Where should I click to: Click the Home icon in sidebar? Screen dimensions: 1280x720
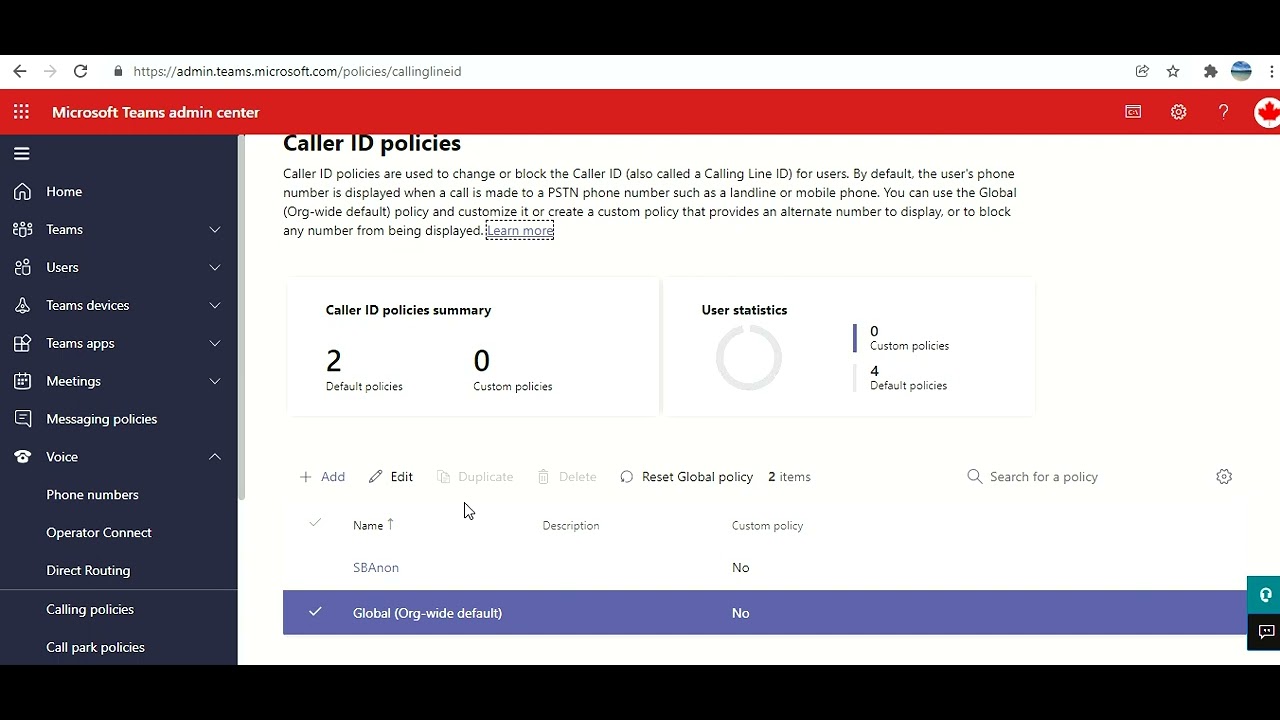point(22,191)
